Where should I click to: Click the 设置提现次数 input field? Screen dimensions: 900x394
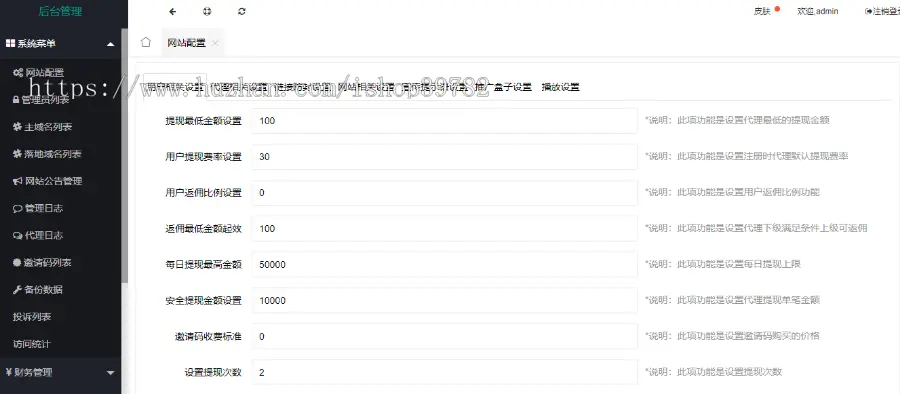point(444,372)
